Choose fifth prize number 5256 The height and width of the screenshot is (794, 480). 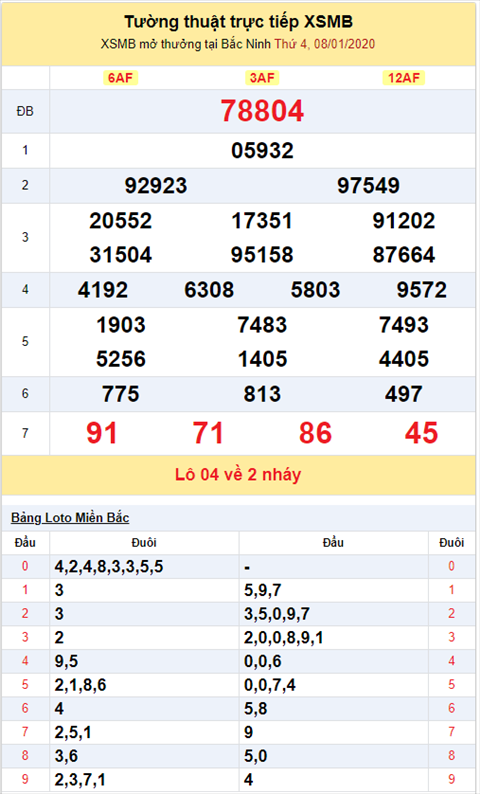tap(121, 360)
